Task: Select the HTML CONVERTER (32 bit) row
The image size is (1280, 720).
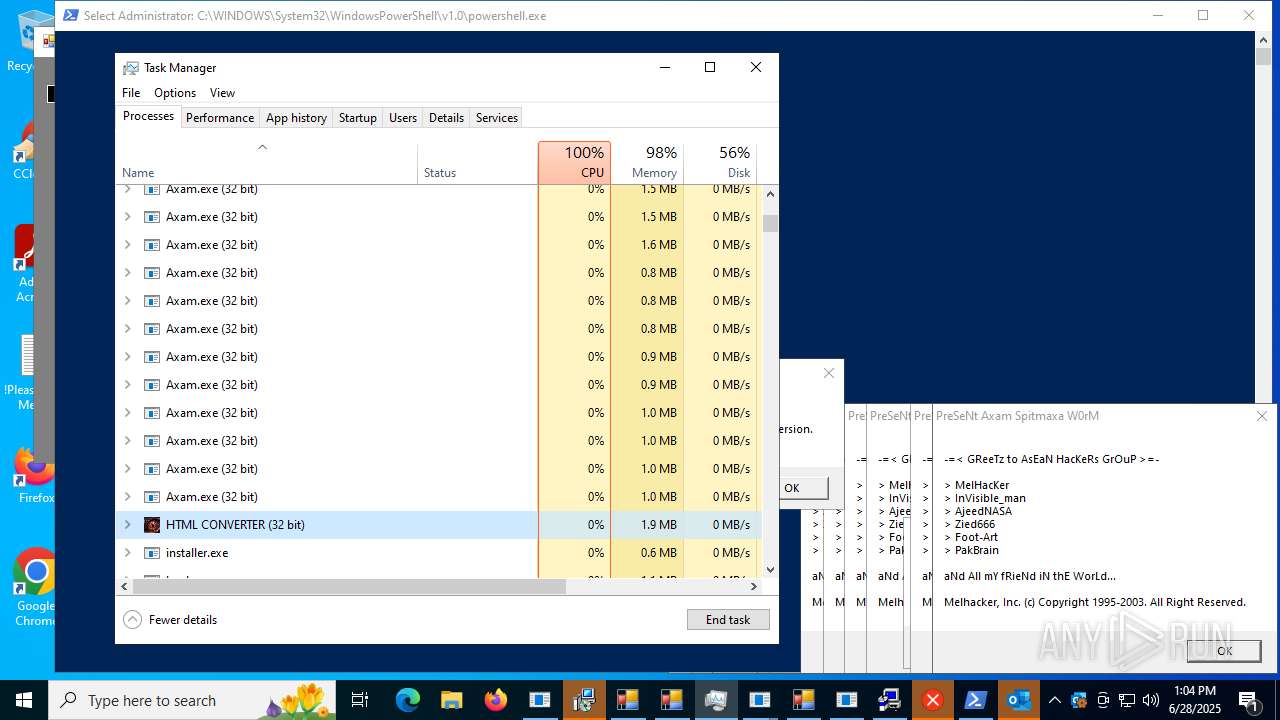Action: click(x=439, y=525)
